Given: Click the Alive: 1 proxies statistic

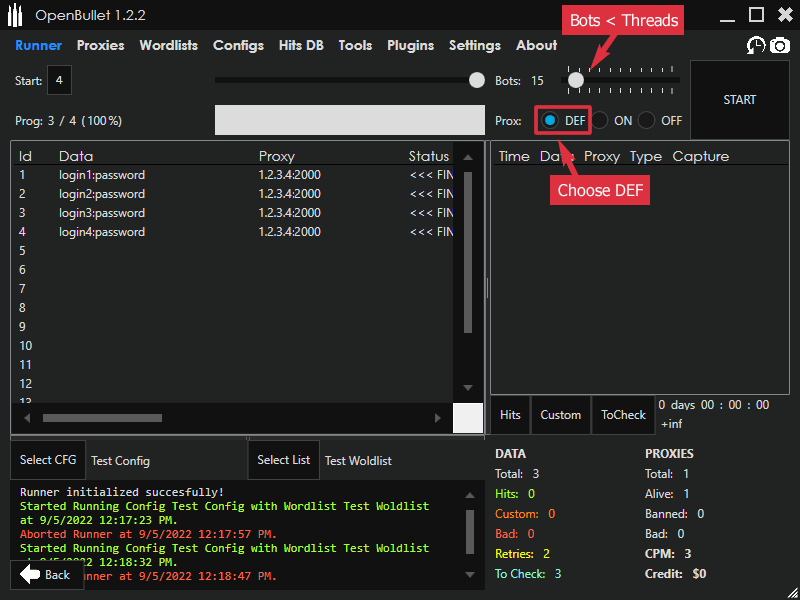Looking at the screenshot, I should (667, 494).
